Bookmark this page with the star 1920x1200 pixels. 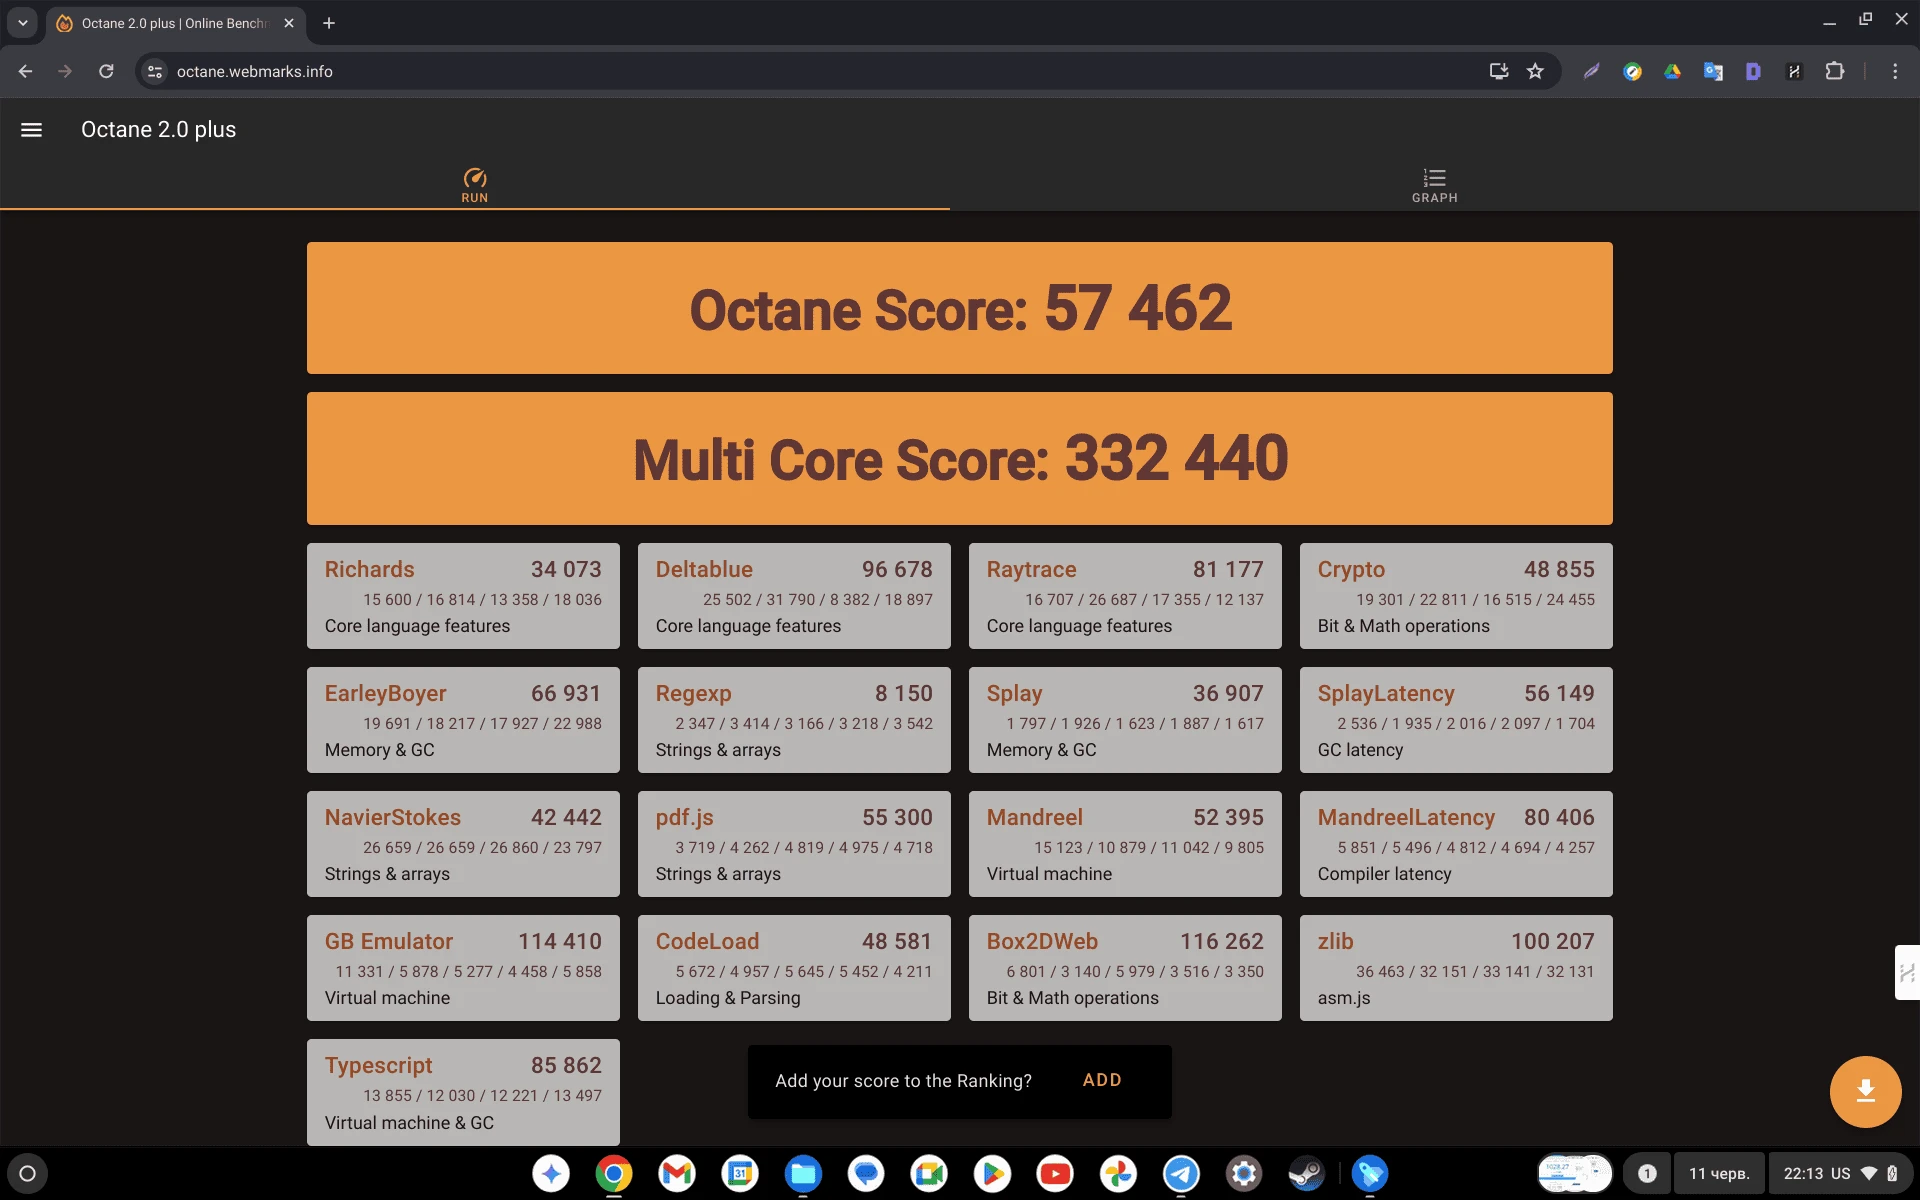[x=1535, y=71]
